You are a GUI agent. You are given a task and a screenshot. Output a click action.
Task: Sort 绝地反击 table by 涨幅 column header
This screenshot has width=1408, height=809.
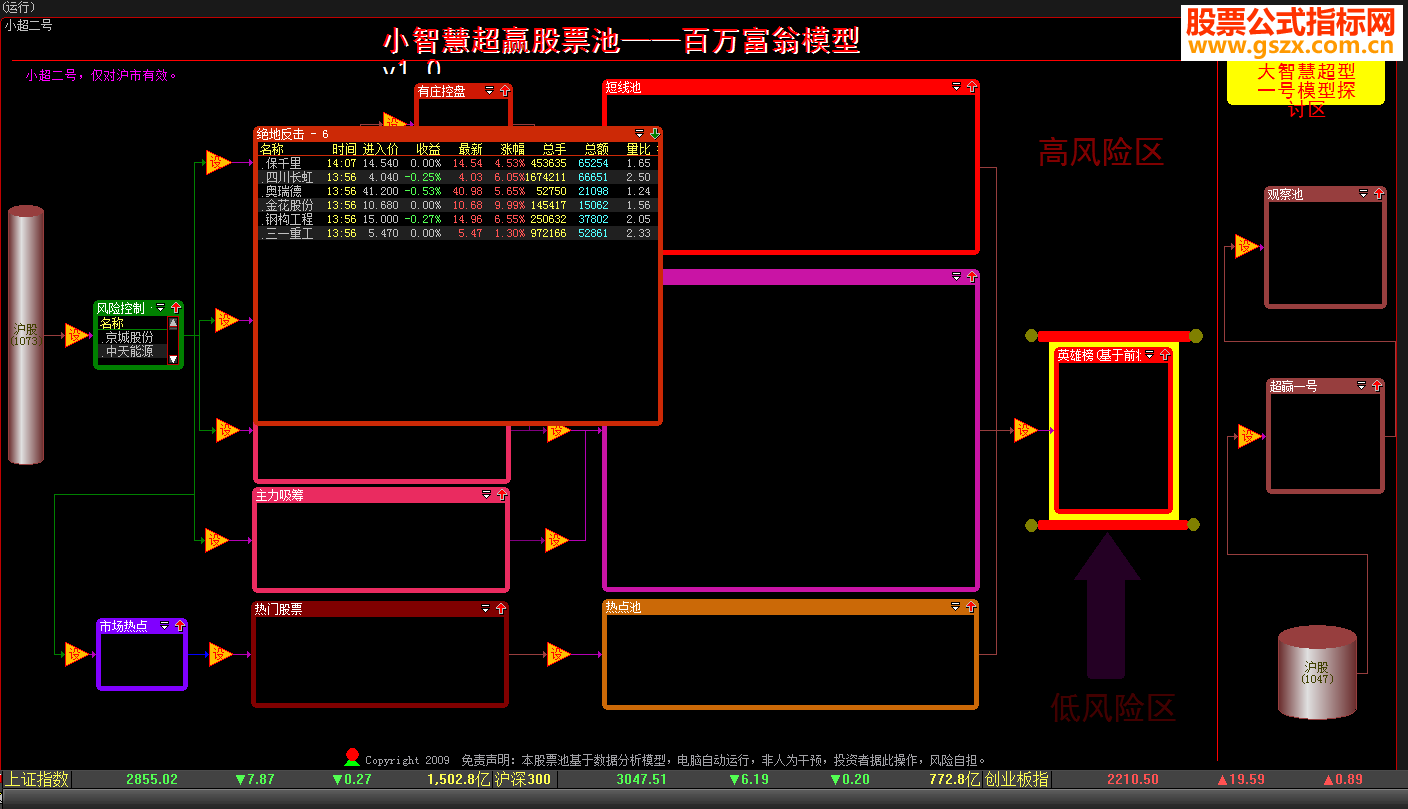click(512, 149)
